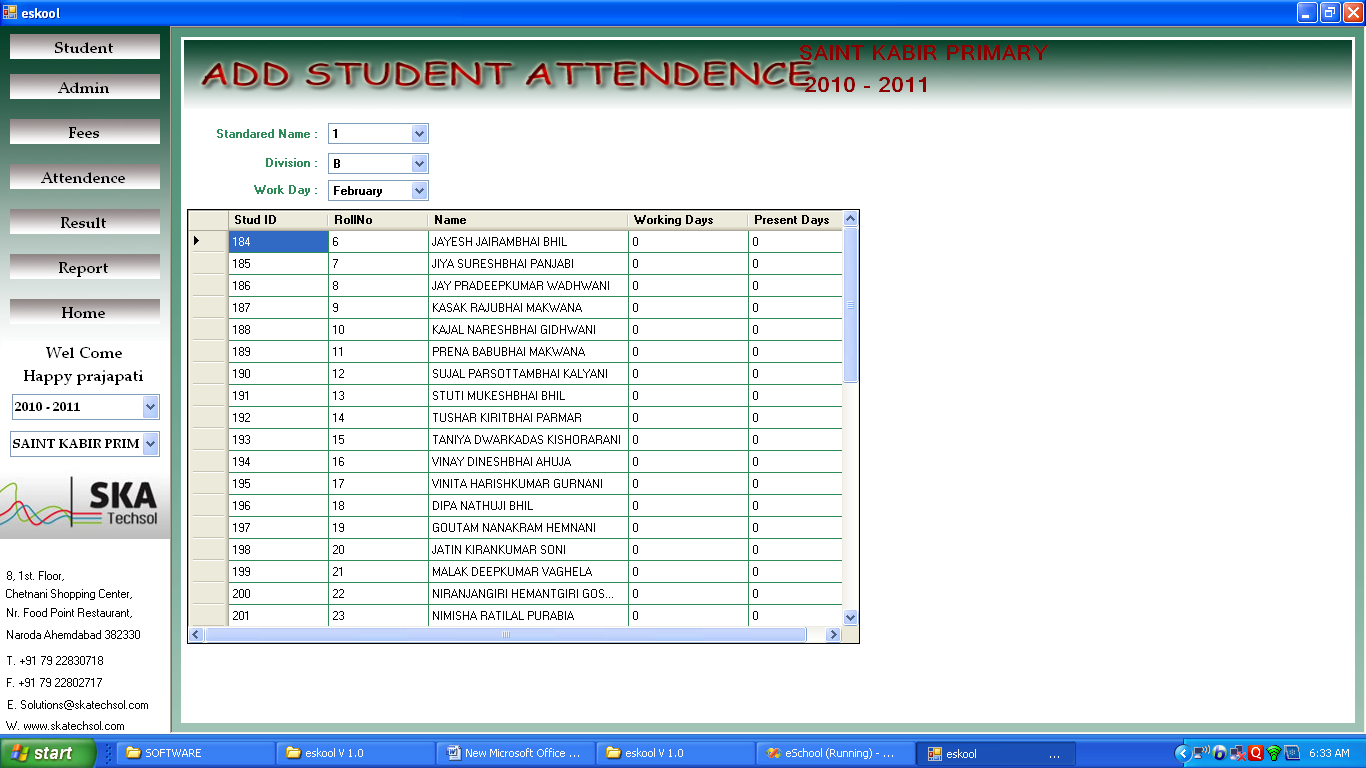
Task: Click the eskool title bar icon
Action: pyautogui.click(x=10, y=13)
